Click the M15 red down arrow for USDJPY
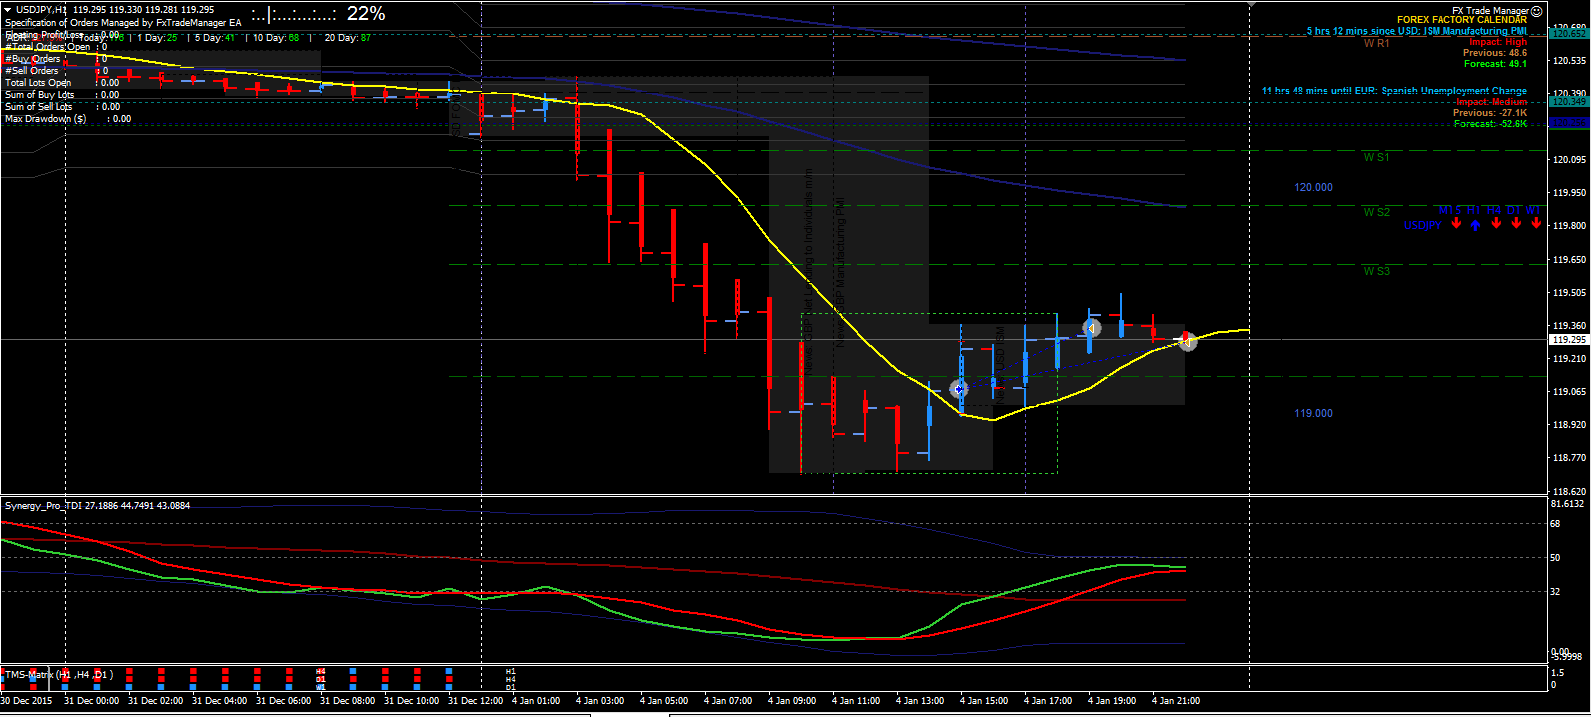Image resolution: width=1591 pixels, height=717 pixels. click(x=1456, y=224)
